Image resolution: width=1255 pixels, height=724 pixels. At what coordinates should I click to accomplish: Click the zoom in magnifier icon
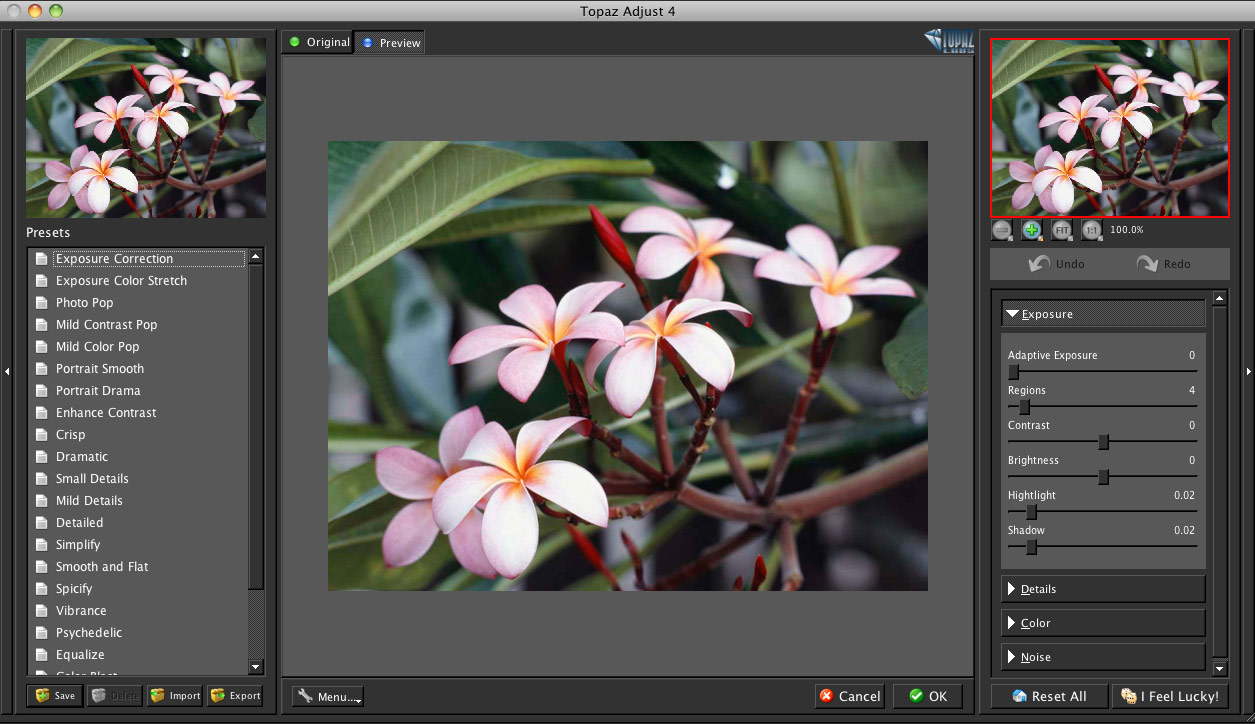tap(1032, 230)
